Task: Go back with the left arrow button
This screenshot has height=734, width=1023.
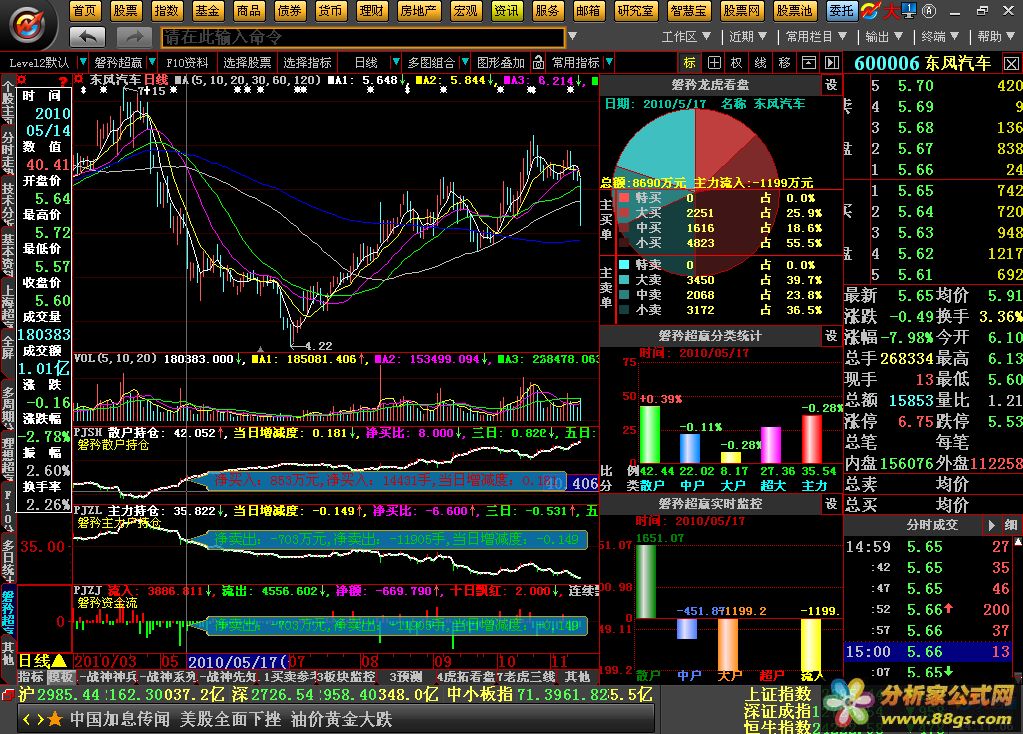Action: [87, 37]
